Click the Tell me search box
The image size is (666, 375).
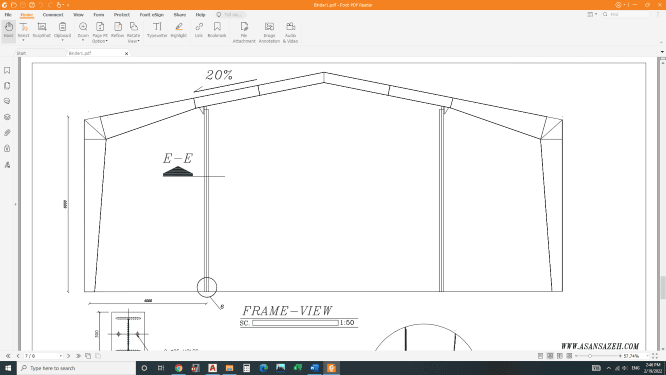click(231, 14)
